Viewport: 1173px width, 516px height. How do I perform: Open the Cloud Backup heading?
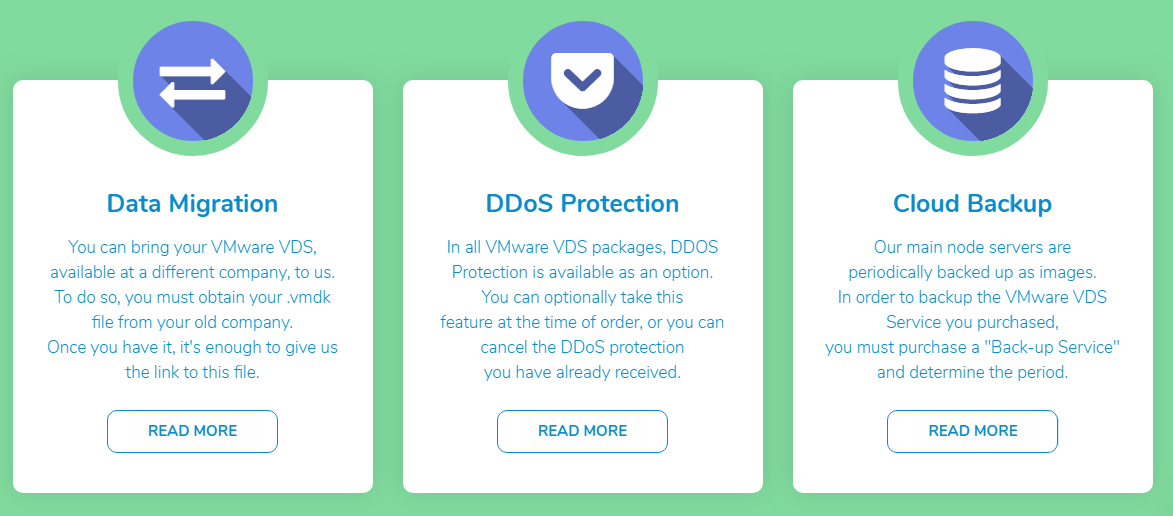[x=973, y=203]
